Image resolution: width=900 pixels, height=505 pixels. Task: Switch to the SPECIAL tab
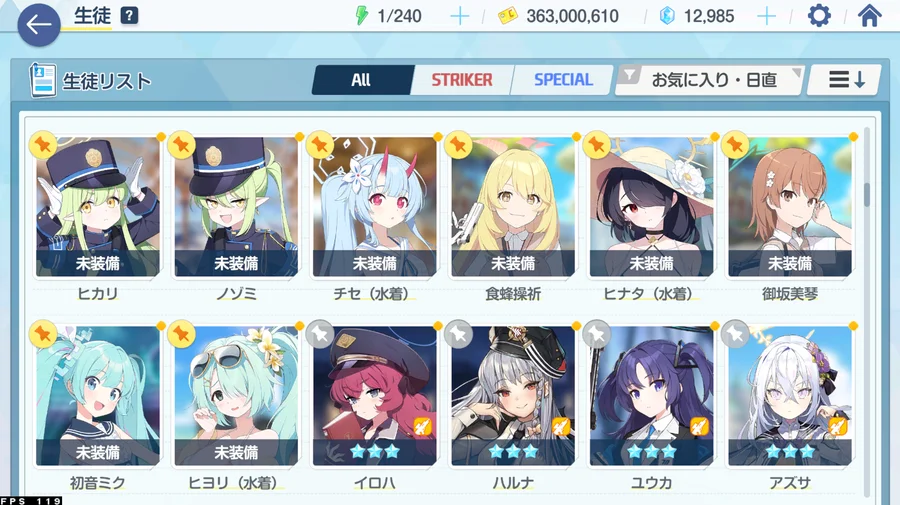click(x=563, y=80)
